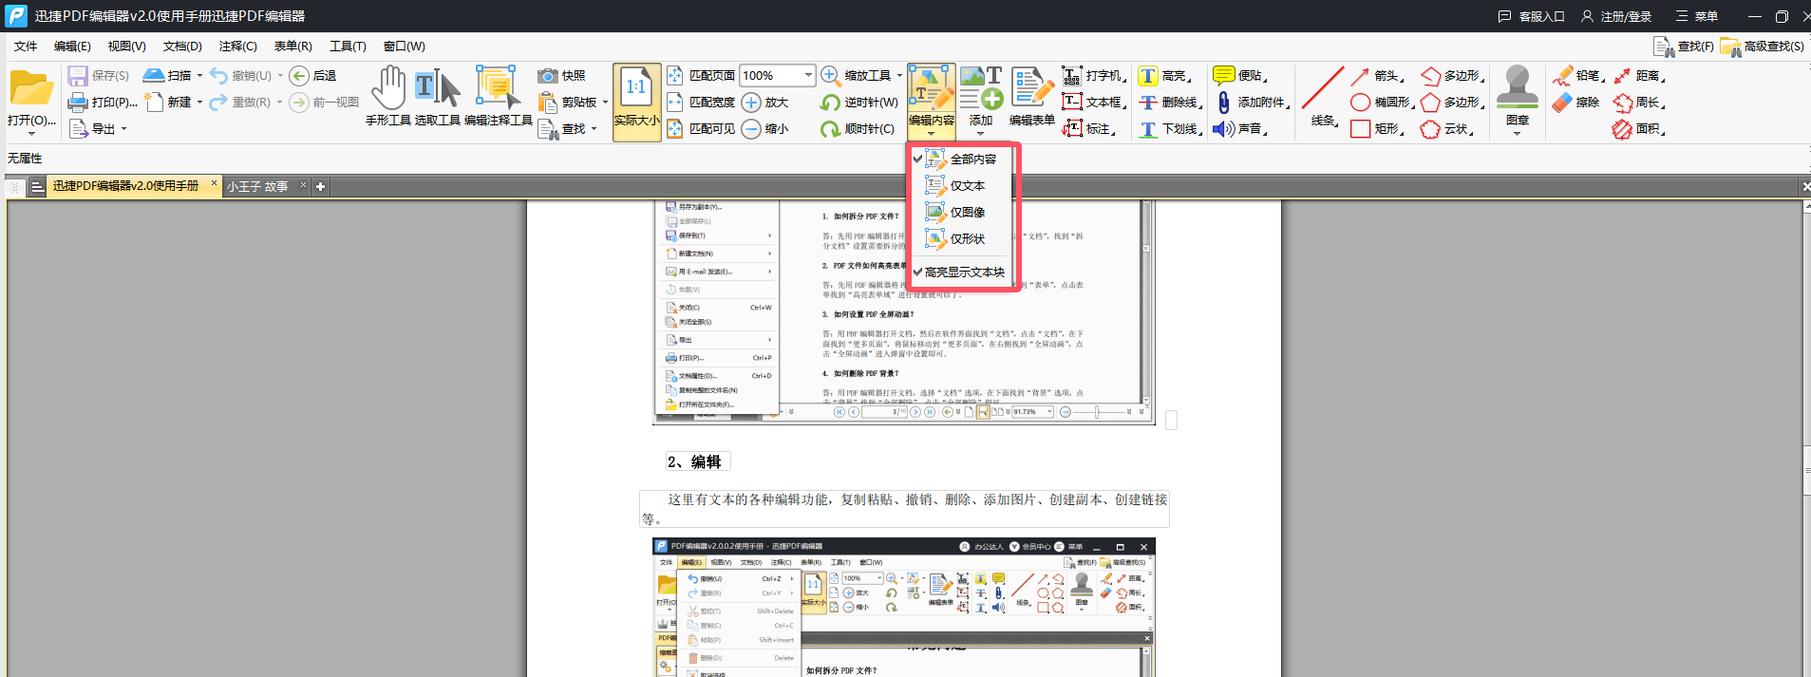This screenshot has height=677, width=1811.
Task: Expand the arrow under 图章 (Stamp)
Action: [x=1517, y=134]
